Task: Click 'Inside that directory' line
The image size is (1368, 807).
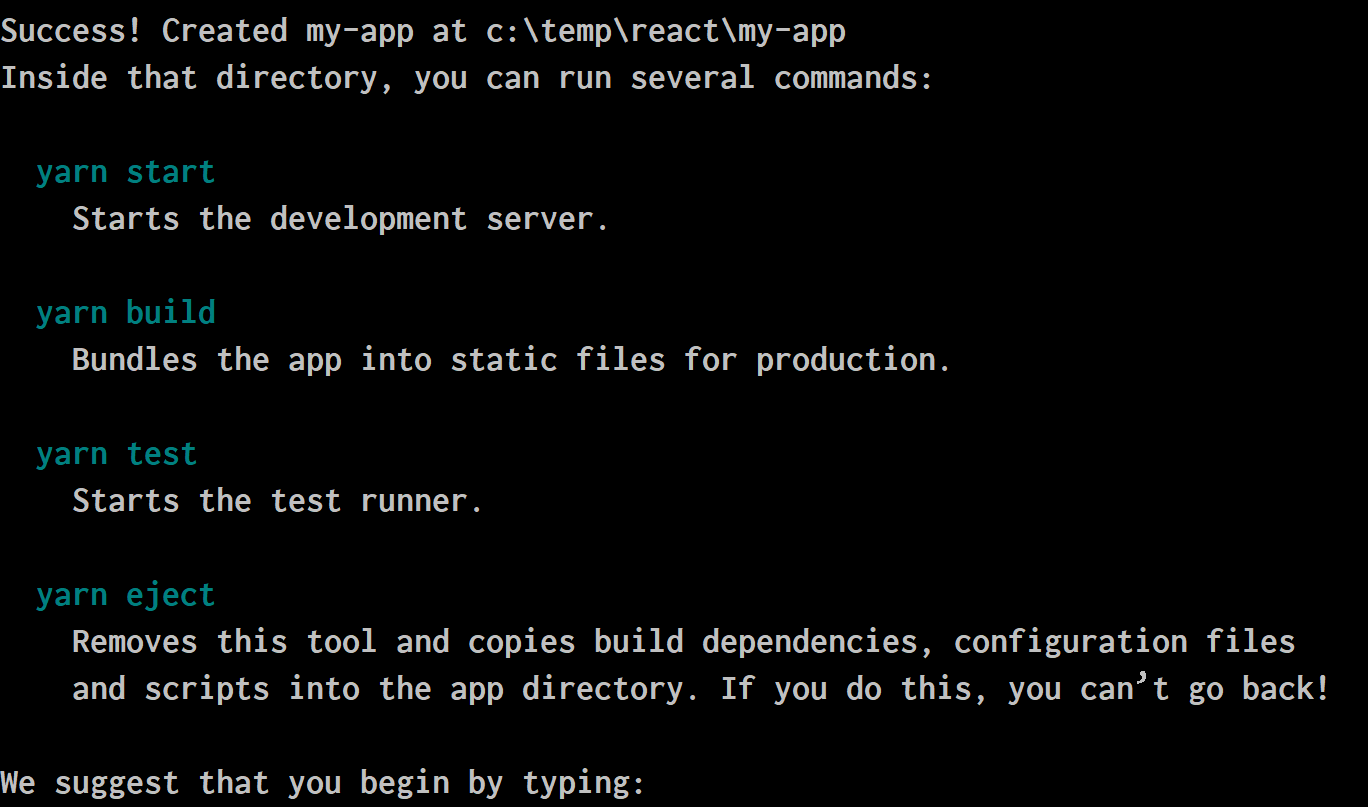Action: coord(467,78)
